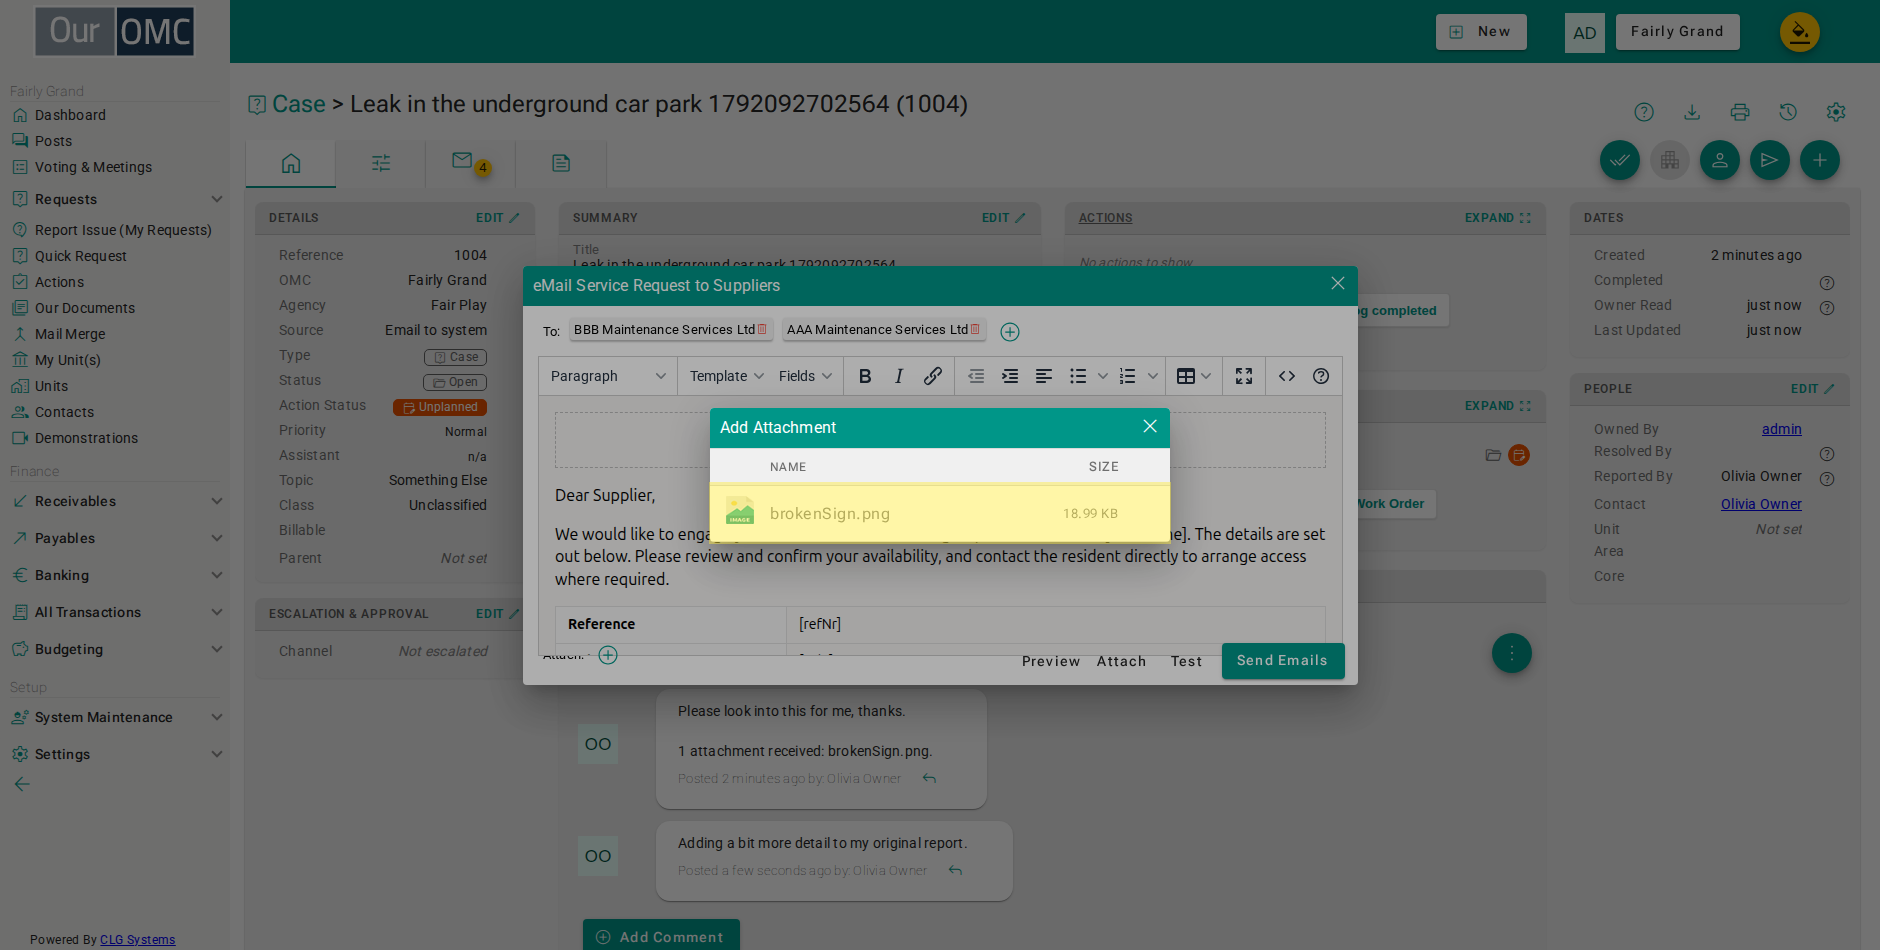Expand the Requests sidebar section
Screen dimensions: 1880x950
(x=117, y=199)
